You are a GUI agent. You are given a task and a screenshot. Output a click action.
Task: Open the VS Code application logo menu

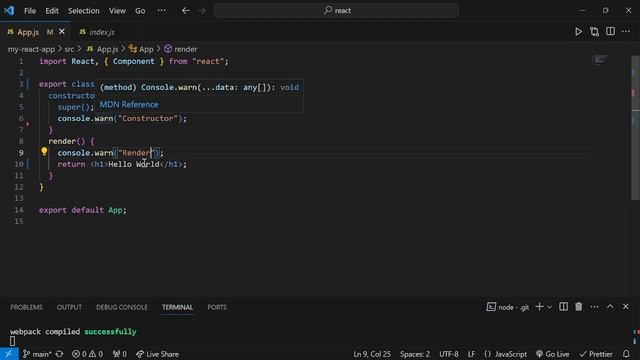(9, 10)
